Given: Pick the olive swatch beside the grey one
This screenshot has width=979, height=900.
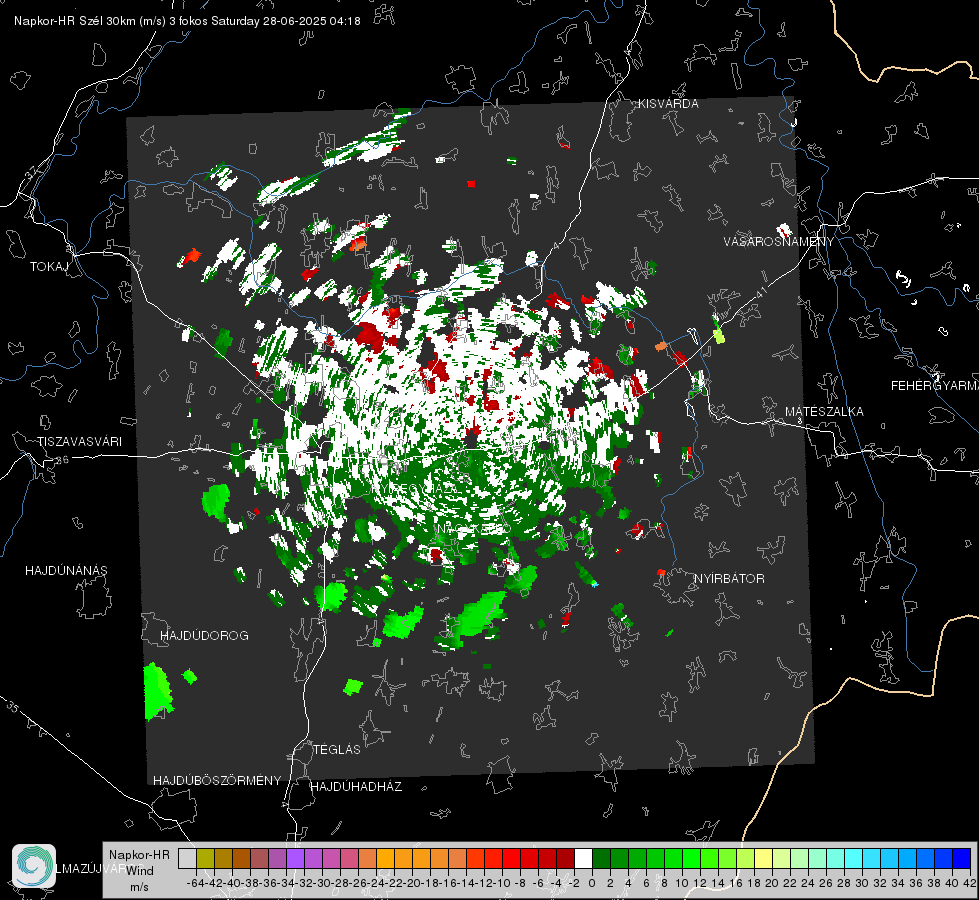Looking at the screenshot, I should [x=205, y=858].
